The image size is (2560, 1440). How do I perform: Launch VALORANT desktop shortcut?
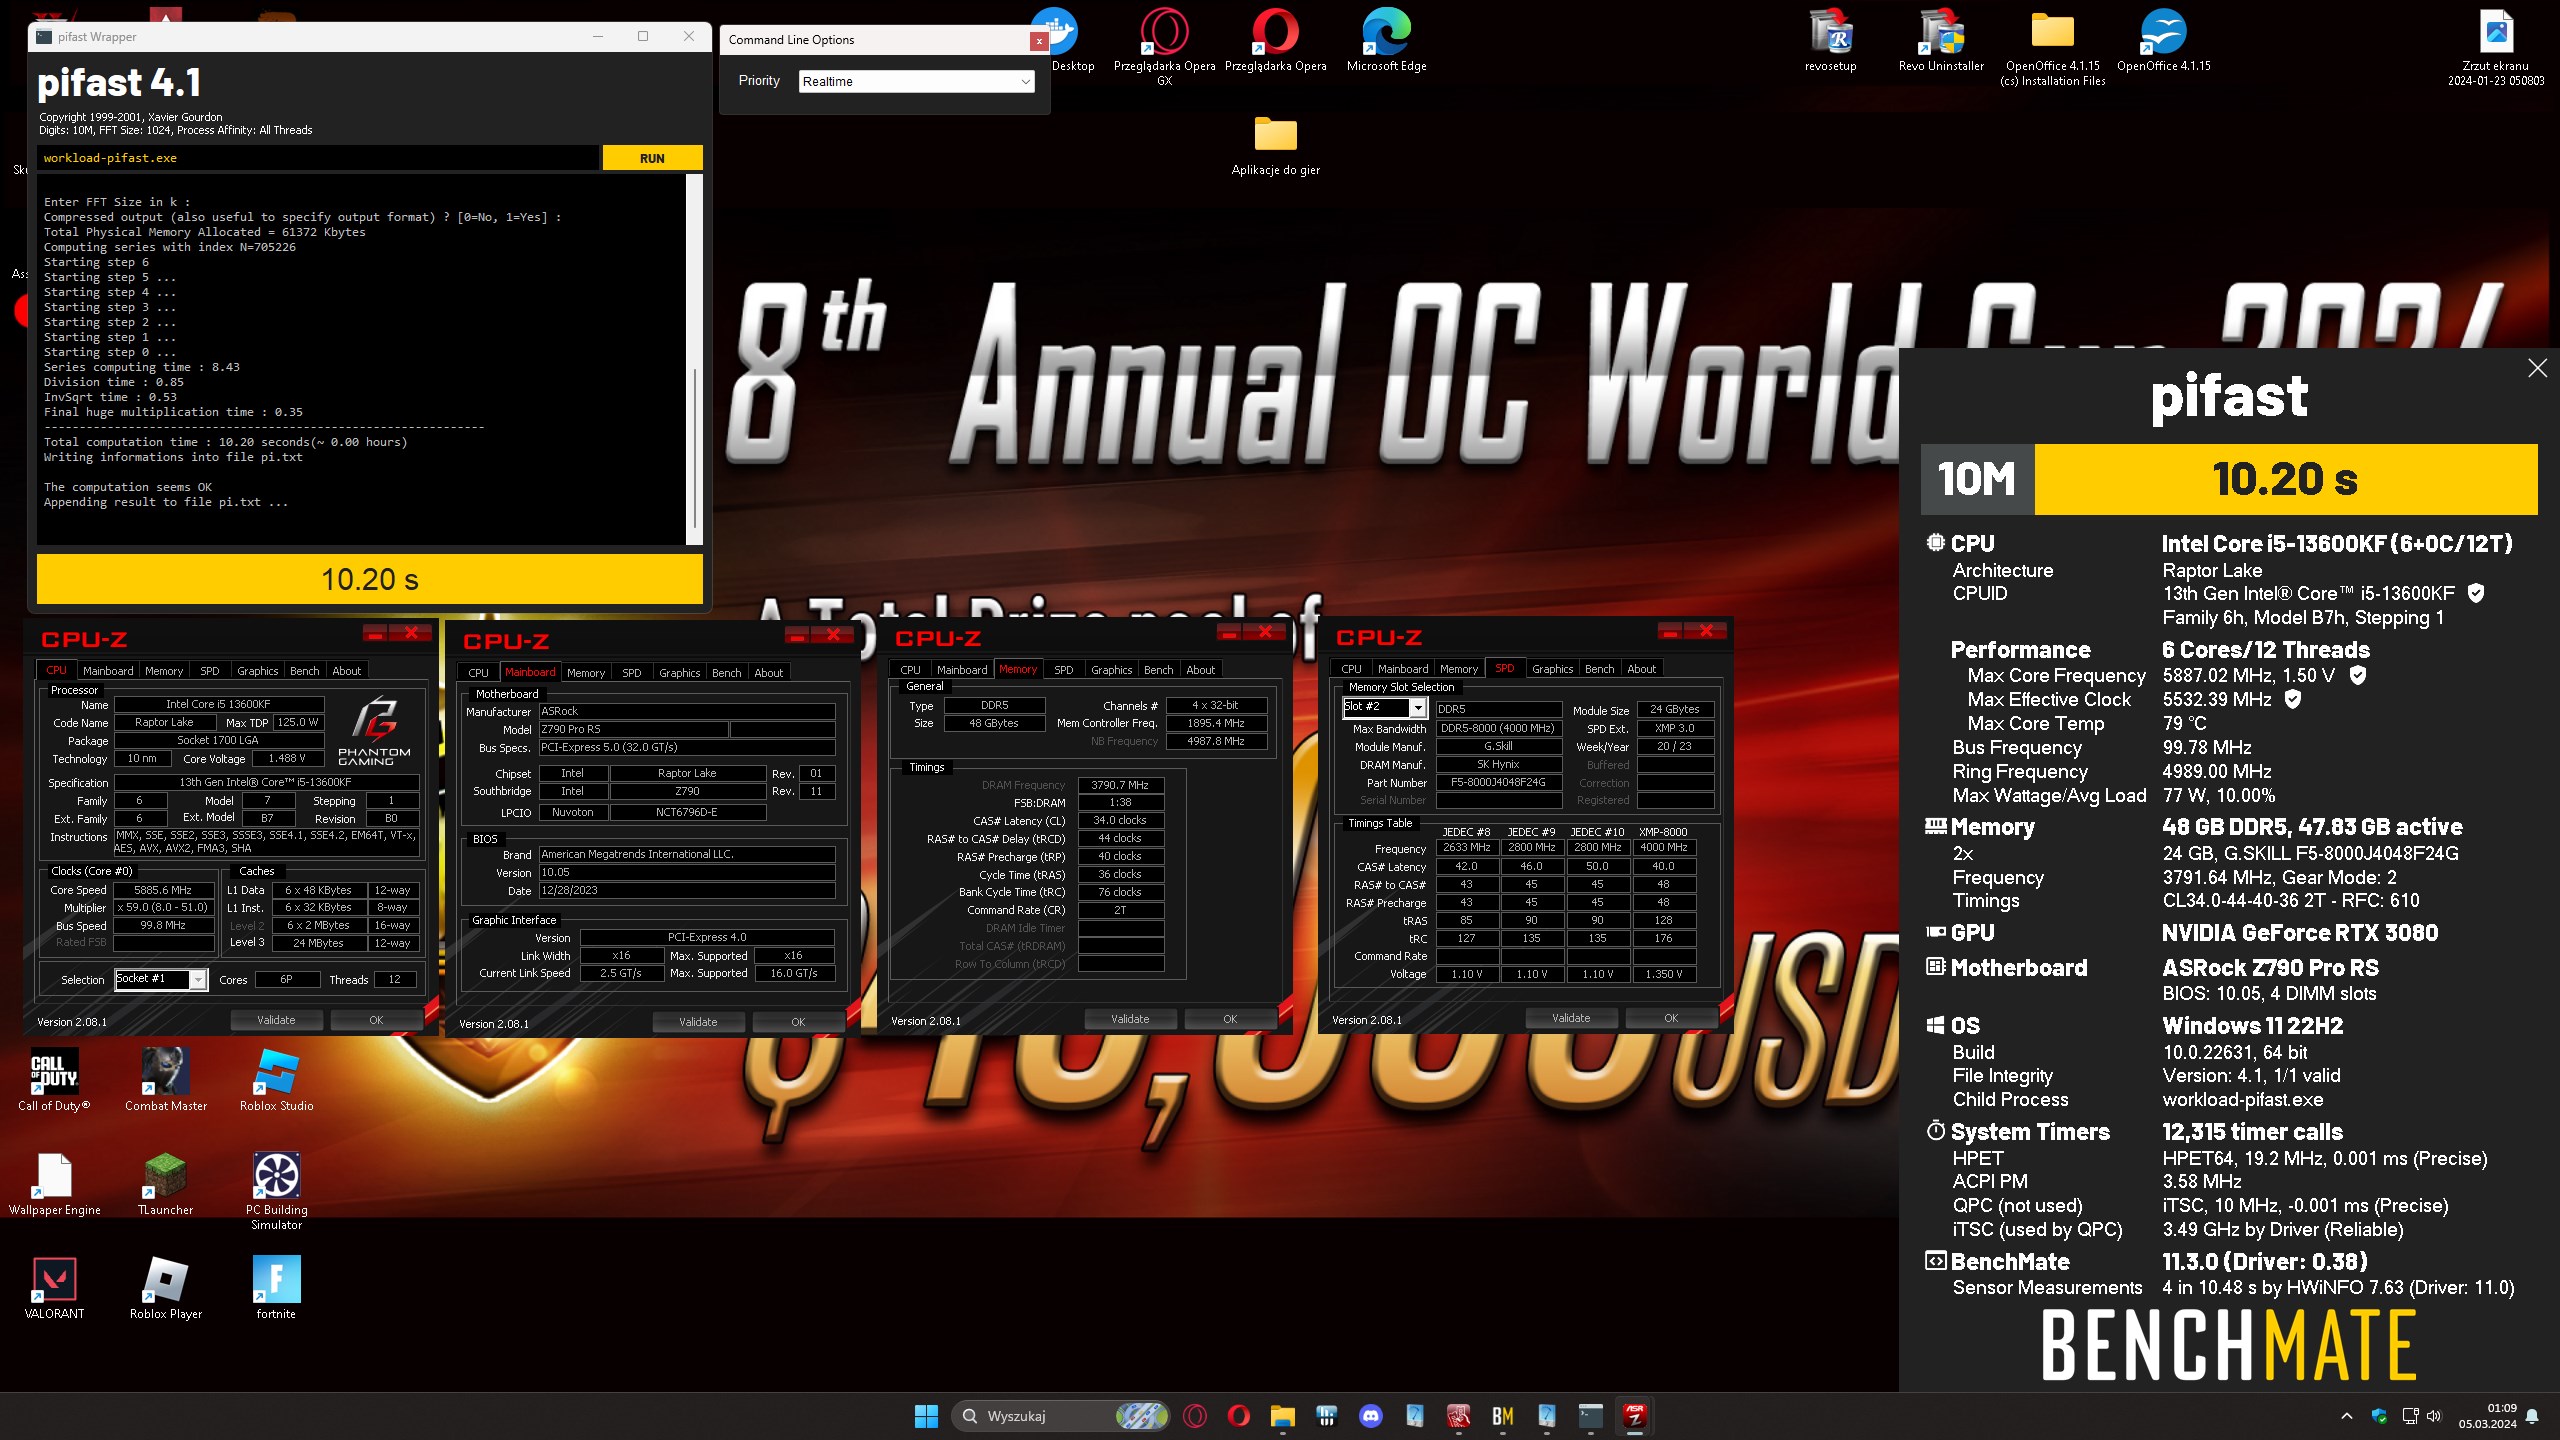pos(54,1287)
